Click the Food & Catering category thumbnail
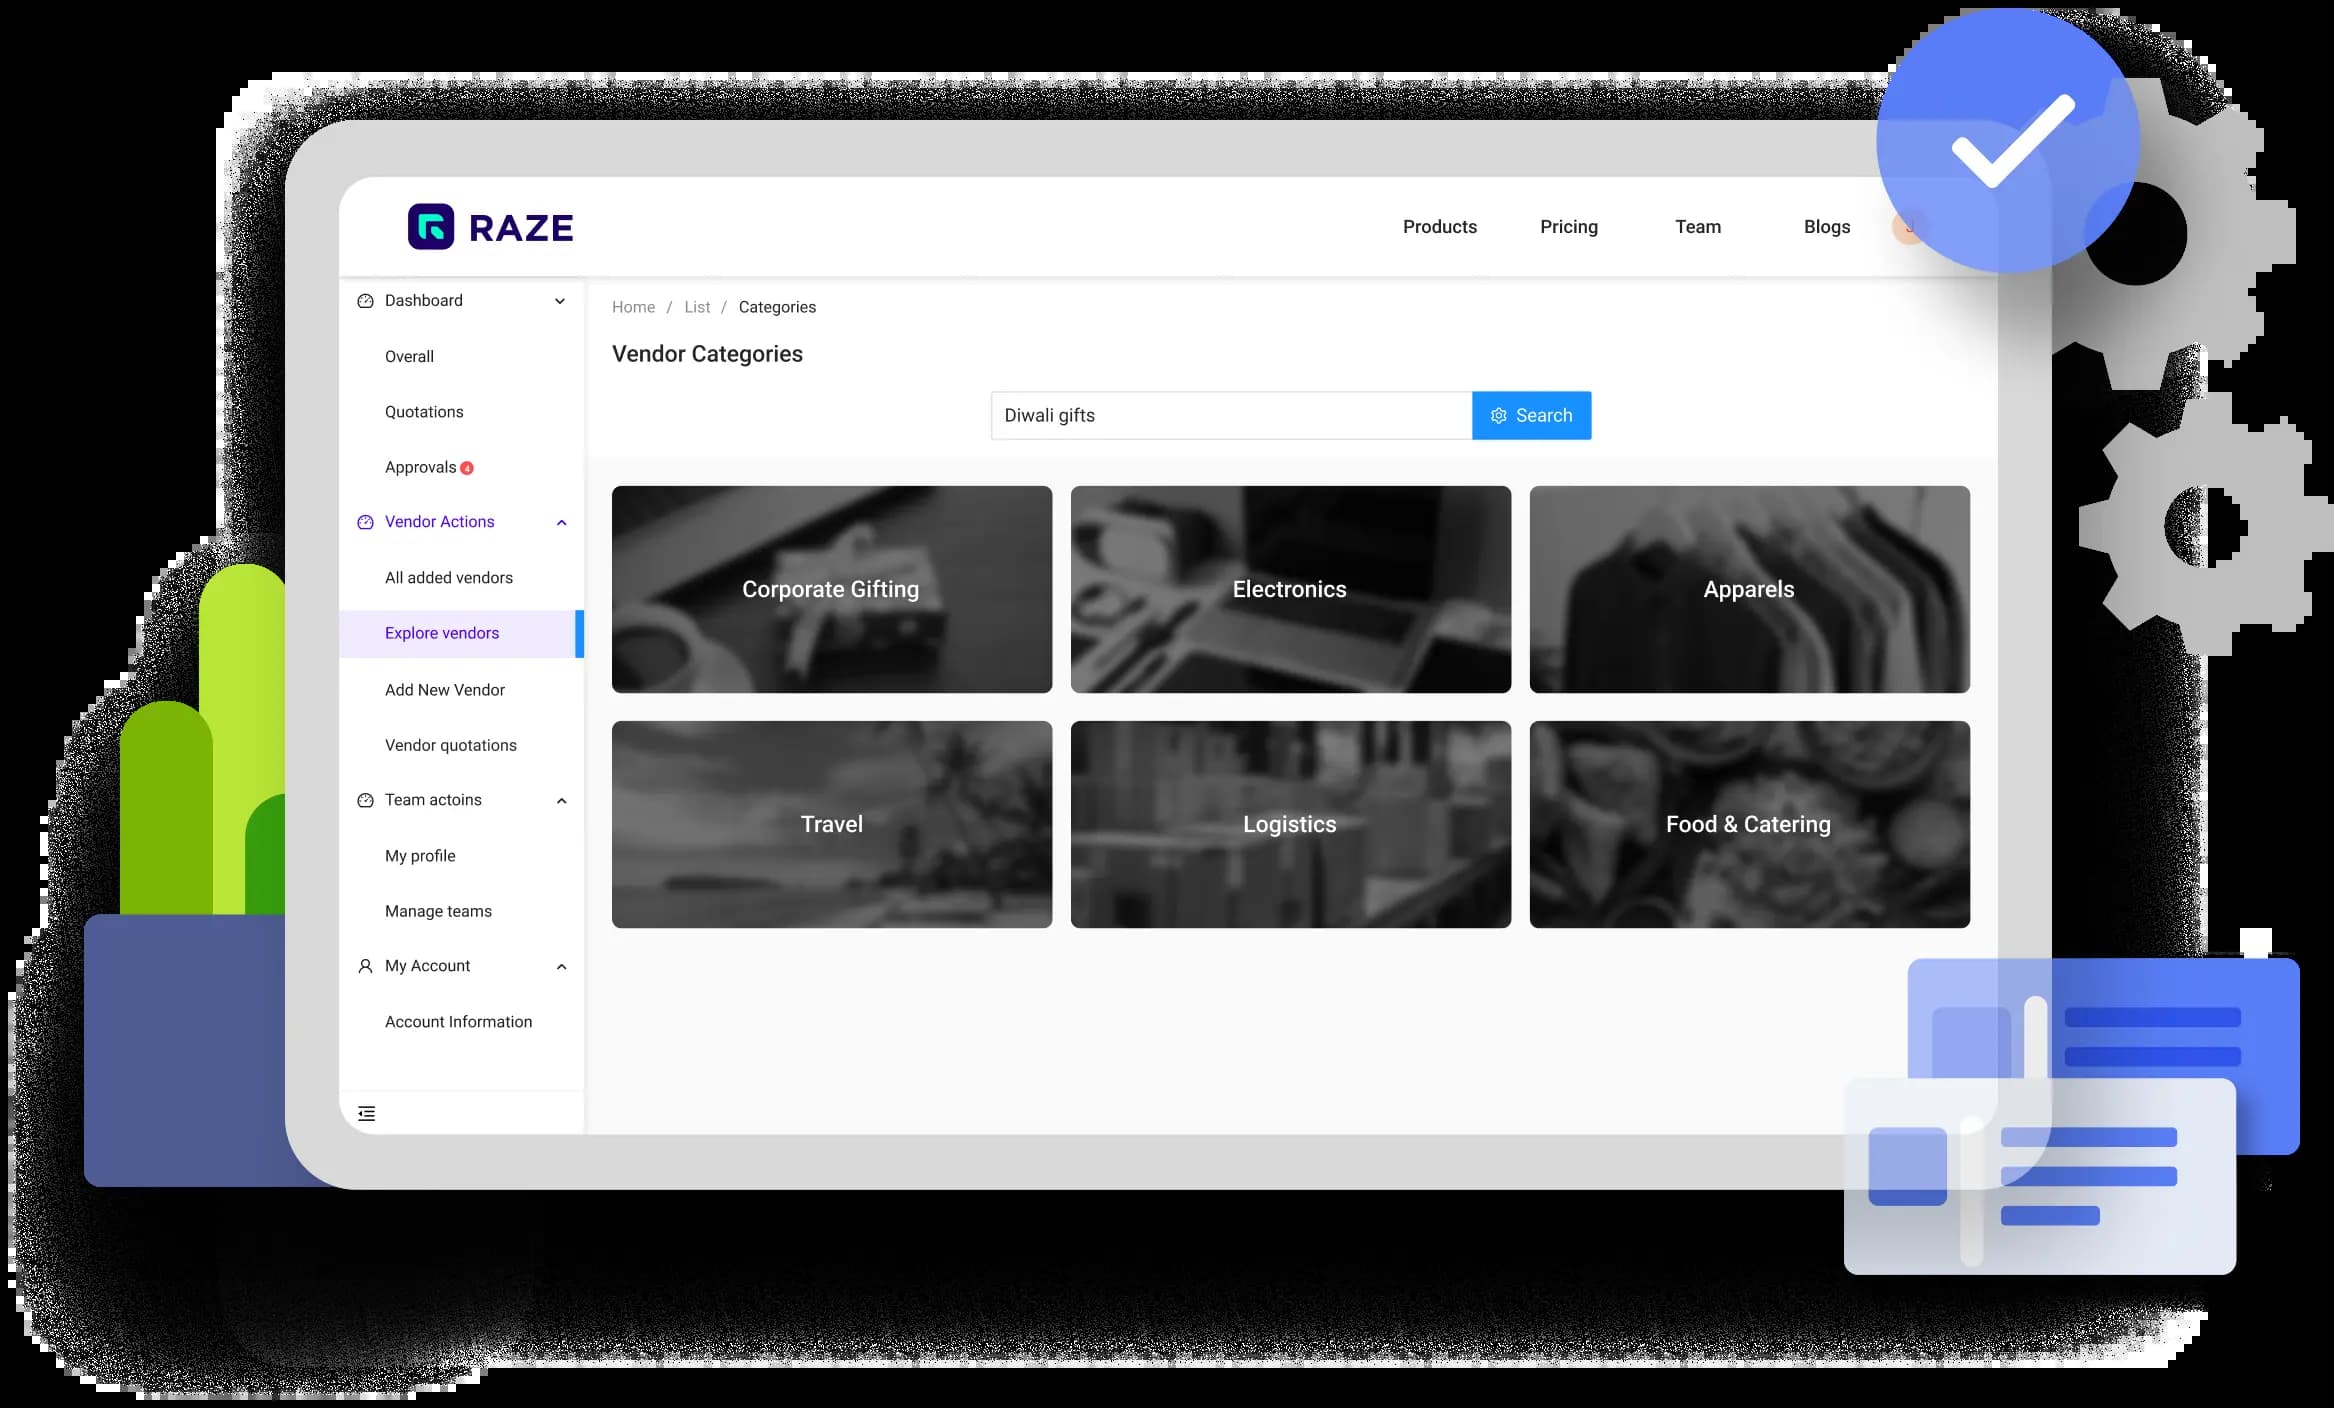Image resolution: width=2334 pixels, height=1408 pixels. point(1749,823)
